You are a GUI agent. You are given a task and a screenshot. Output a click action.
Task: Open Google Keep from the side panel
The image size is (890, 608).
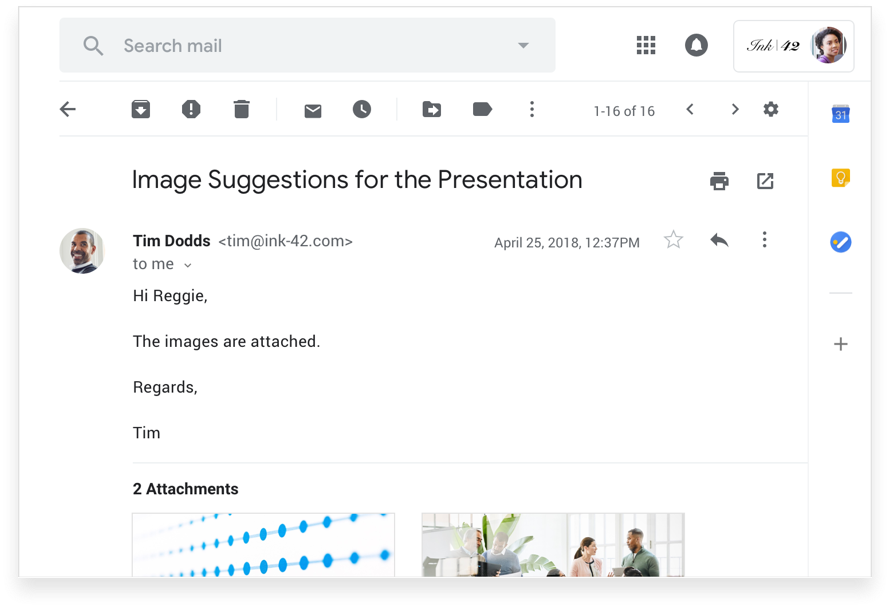click(x=841, y=178)
